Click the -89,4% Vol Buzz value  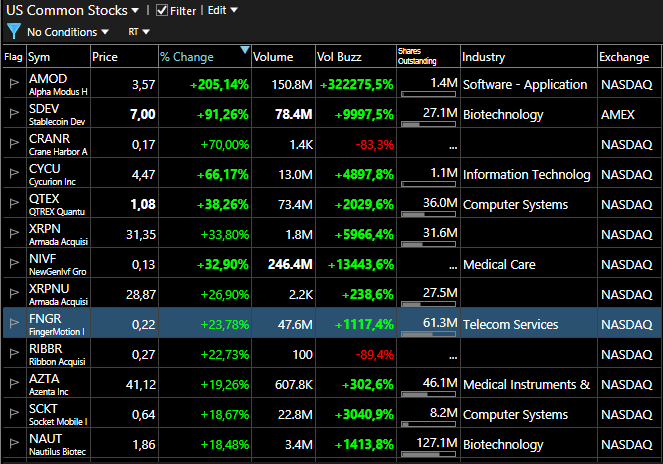[x=375, y=354]
